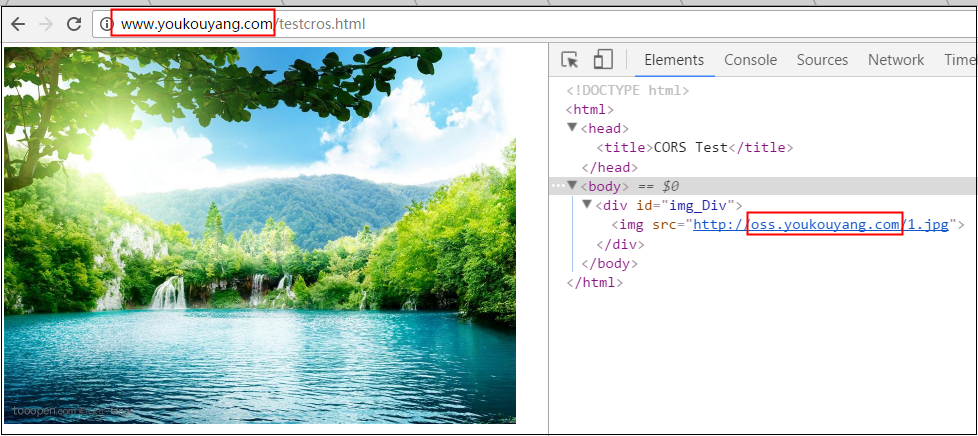
Task: Collapse the img_Div div node arrow
Action: click(587, 204)
